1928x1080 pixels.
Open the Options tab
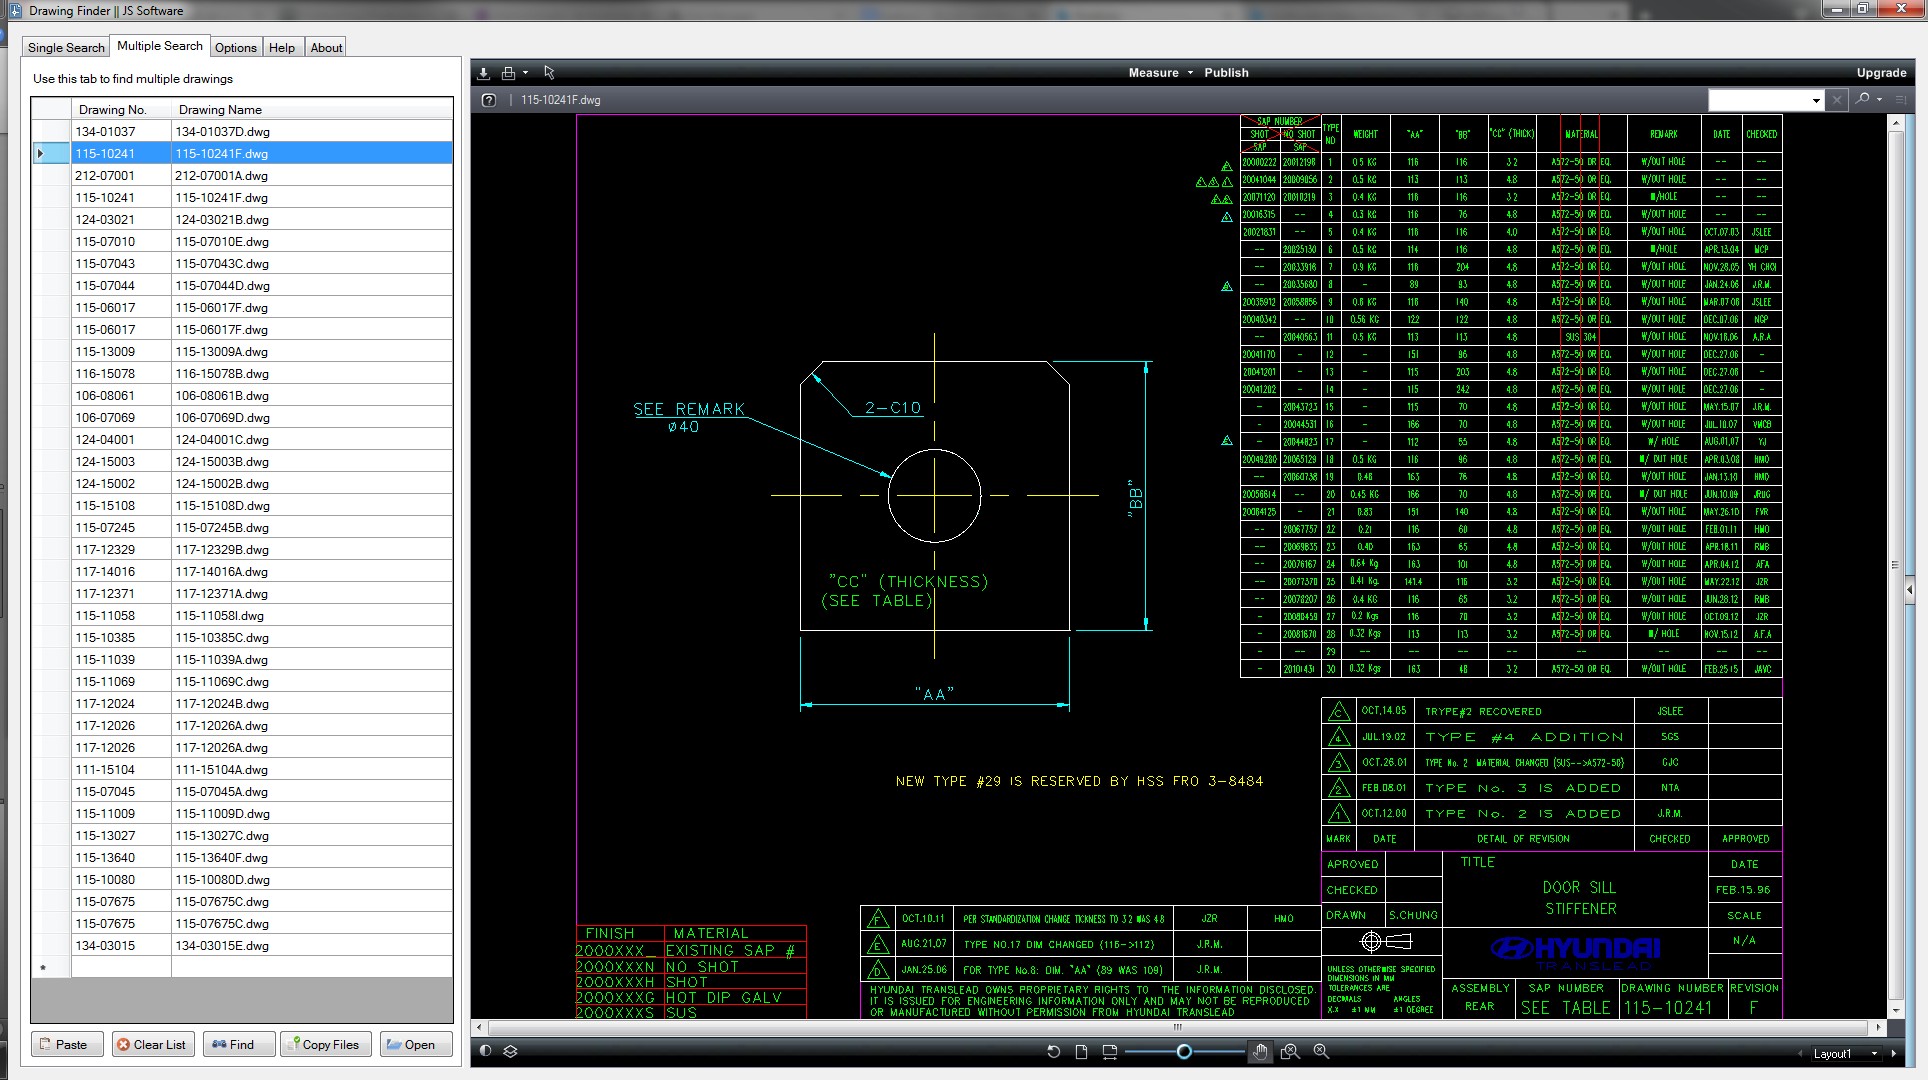(x=236, y=47)
